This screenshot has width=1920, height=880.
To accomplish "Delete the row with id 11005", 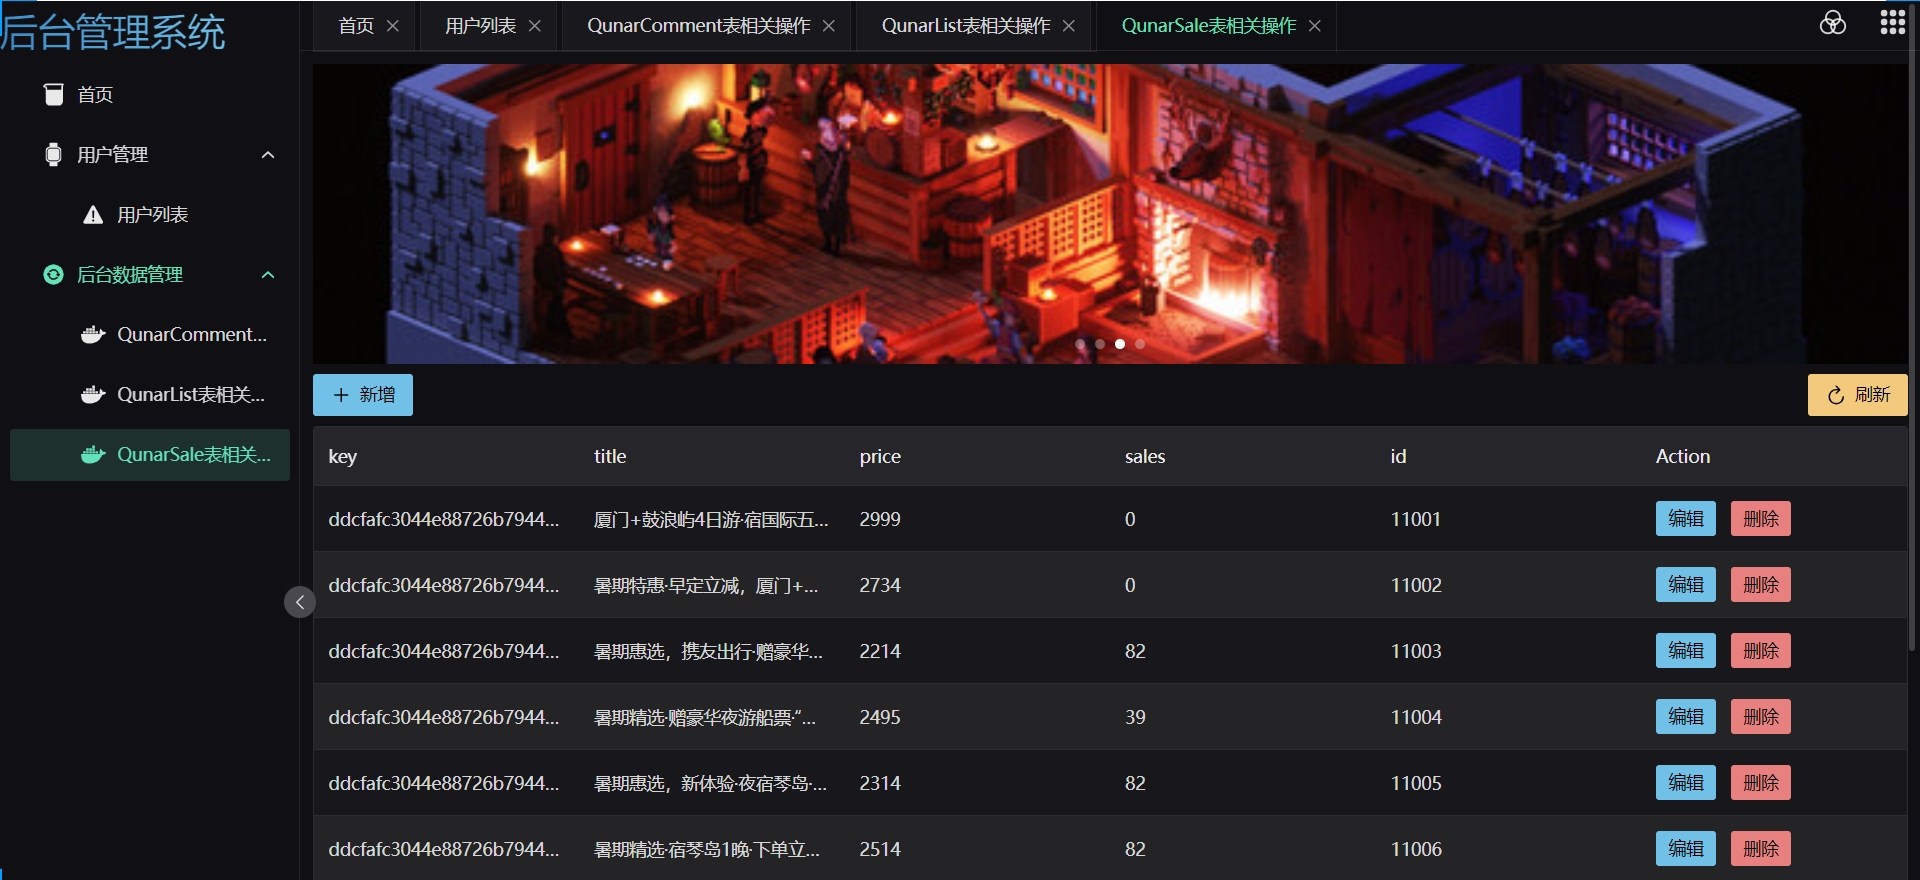I will pos(1761,783).
